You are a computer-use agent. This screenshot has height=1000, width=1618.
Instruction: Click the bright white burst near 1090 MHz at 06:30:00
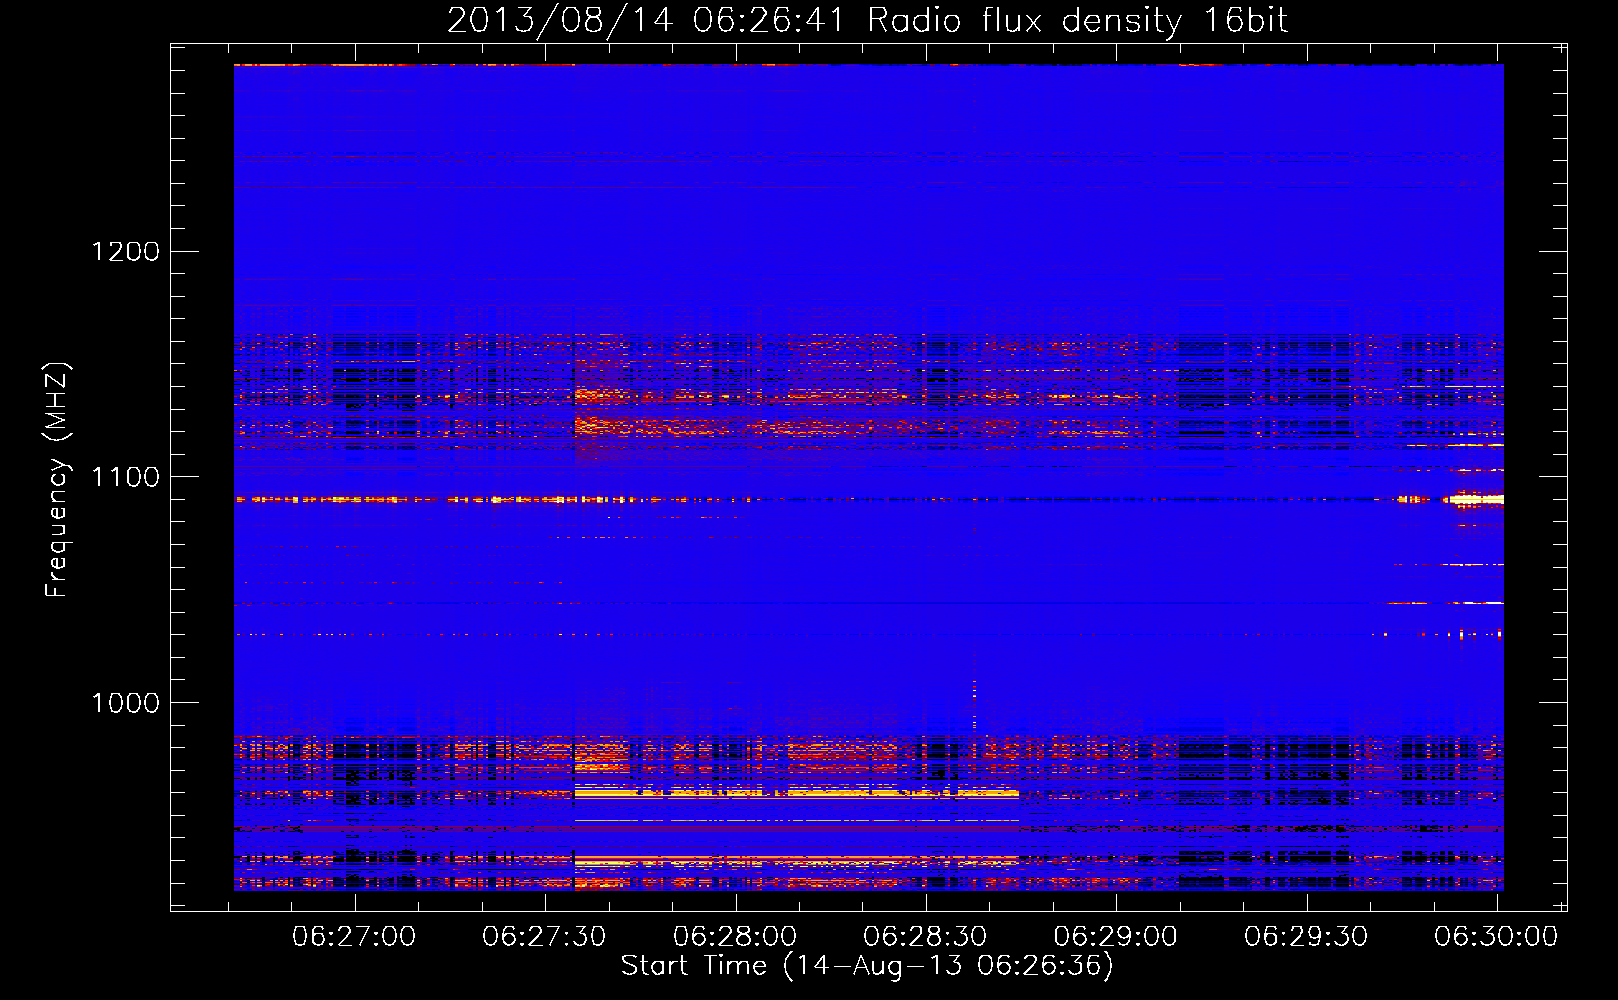1476,499
